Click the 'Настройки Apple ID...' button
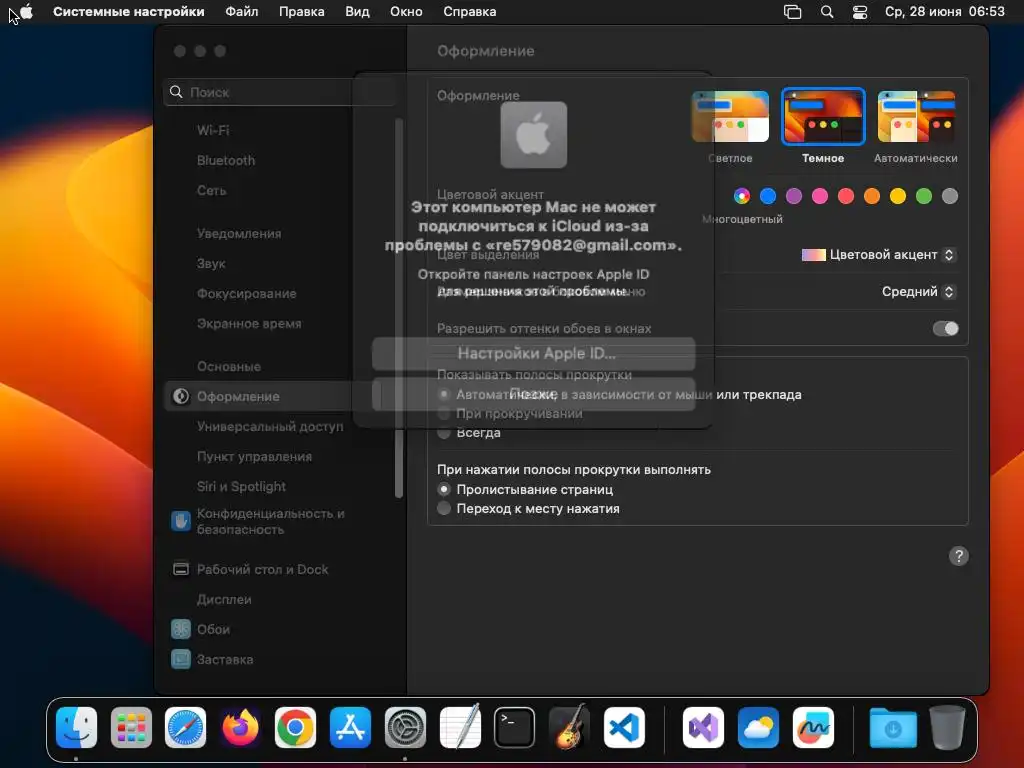 tap(534, 354)
